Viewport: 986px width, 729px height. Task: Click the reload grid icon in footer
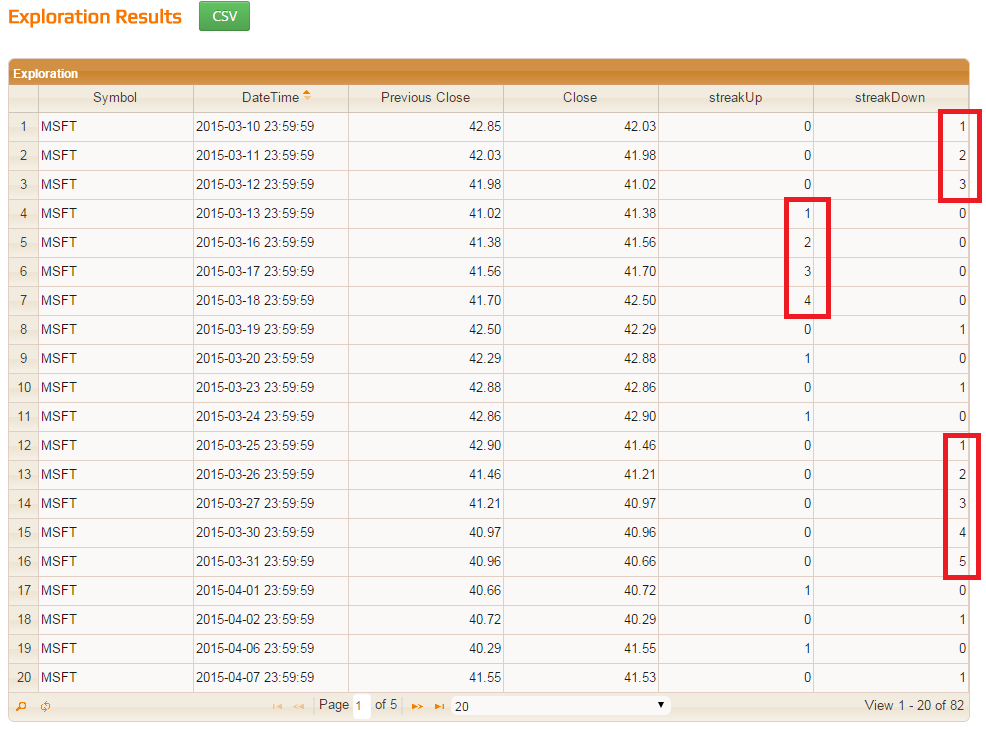point(45,706)
